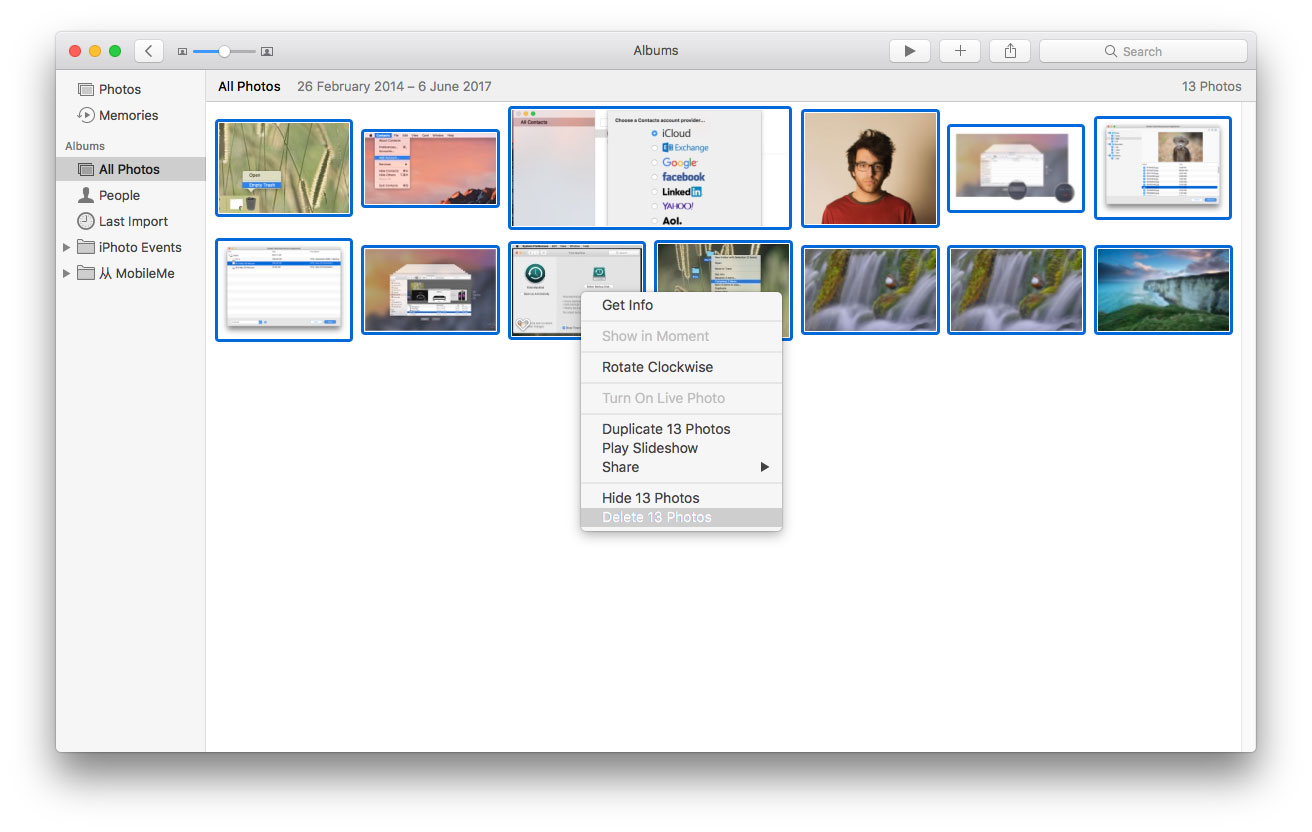Open the Share toolbar button
The width and height of the screenshot is (1312, 832).
click(x=1010, y=51)
